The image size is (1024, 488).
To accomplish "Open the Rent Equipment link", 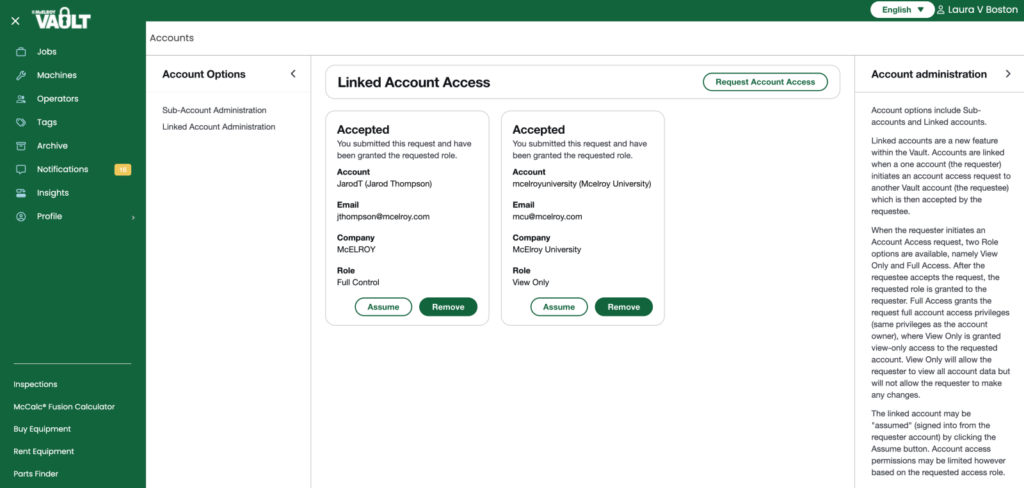I will tap(44, 451).
